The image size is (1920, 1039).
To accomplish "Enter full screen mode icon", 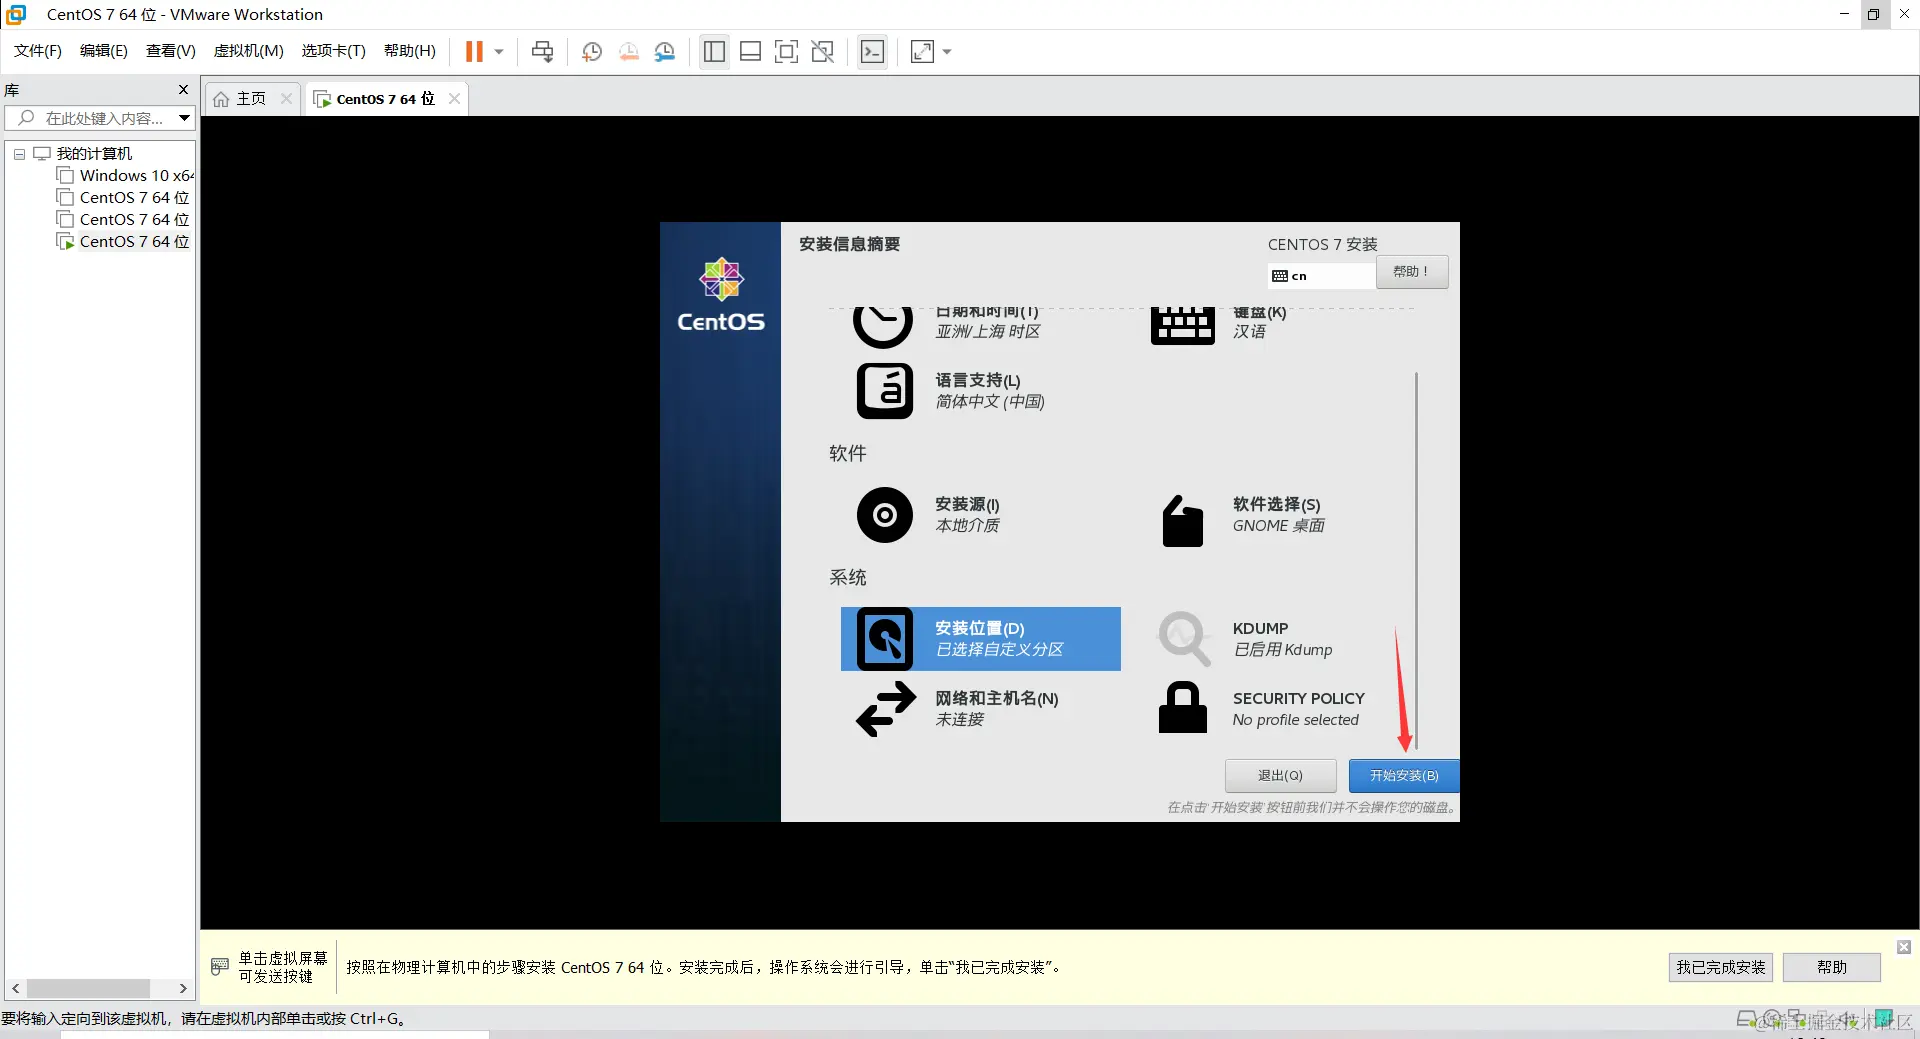I will [787, 52].
